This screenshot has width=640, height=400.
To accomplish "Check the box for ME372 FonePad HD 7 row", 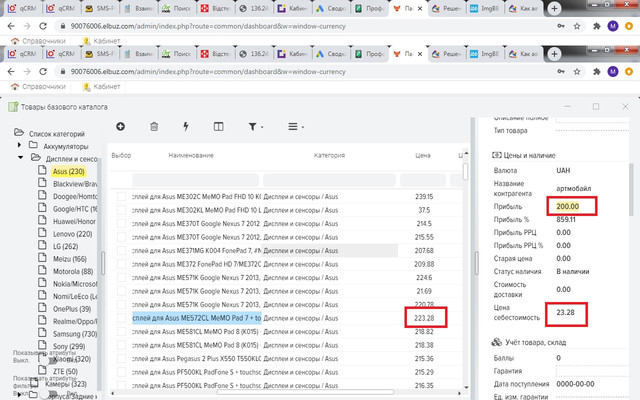I will [x=121, y=264].
